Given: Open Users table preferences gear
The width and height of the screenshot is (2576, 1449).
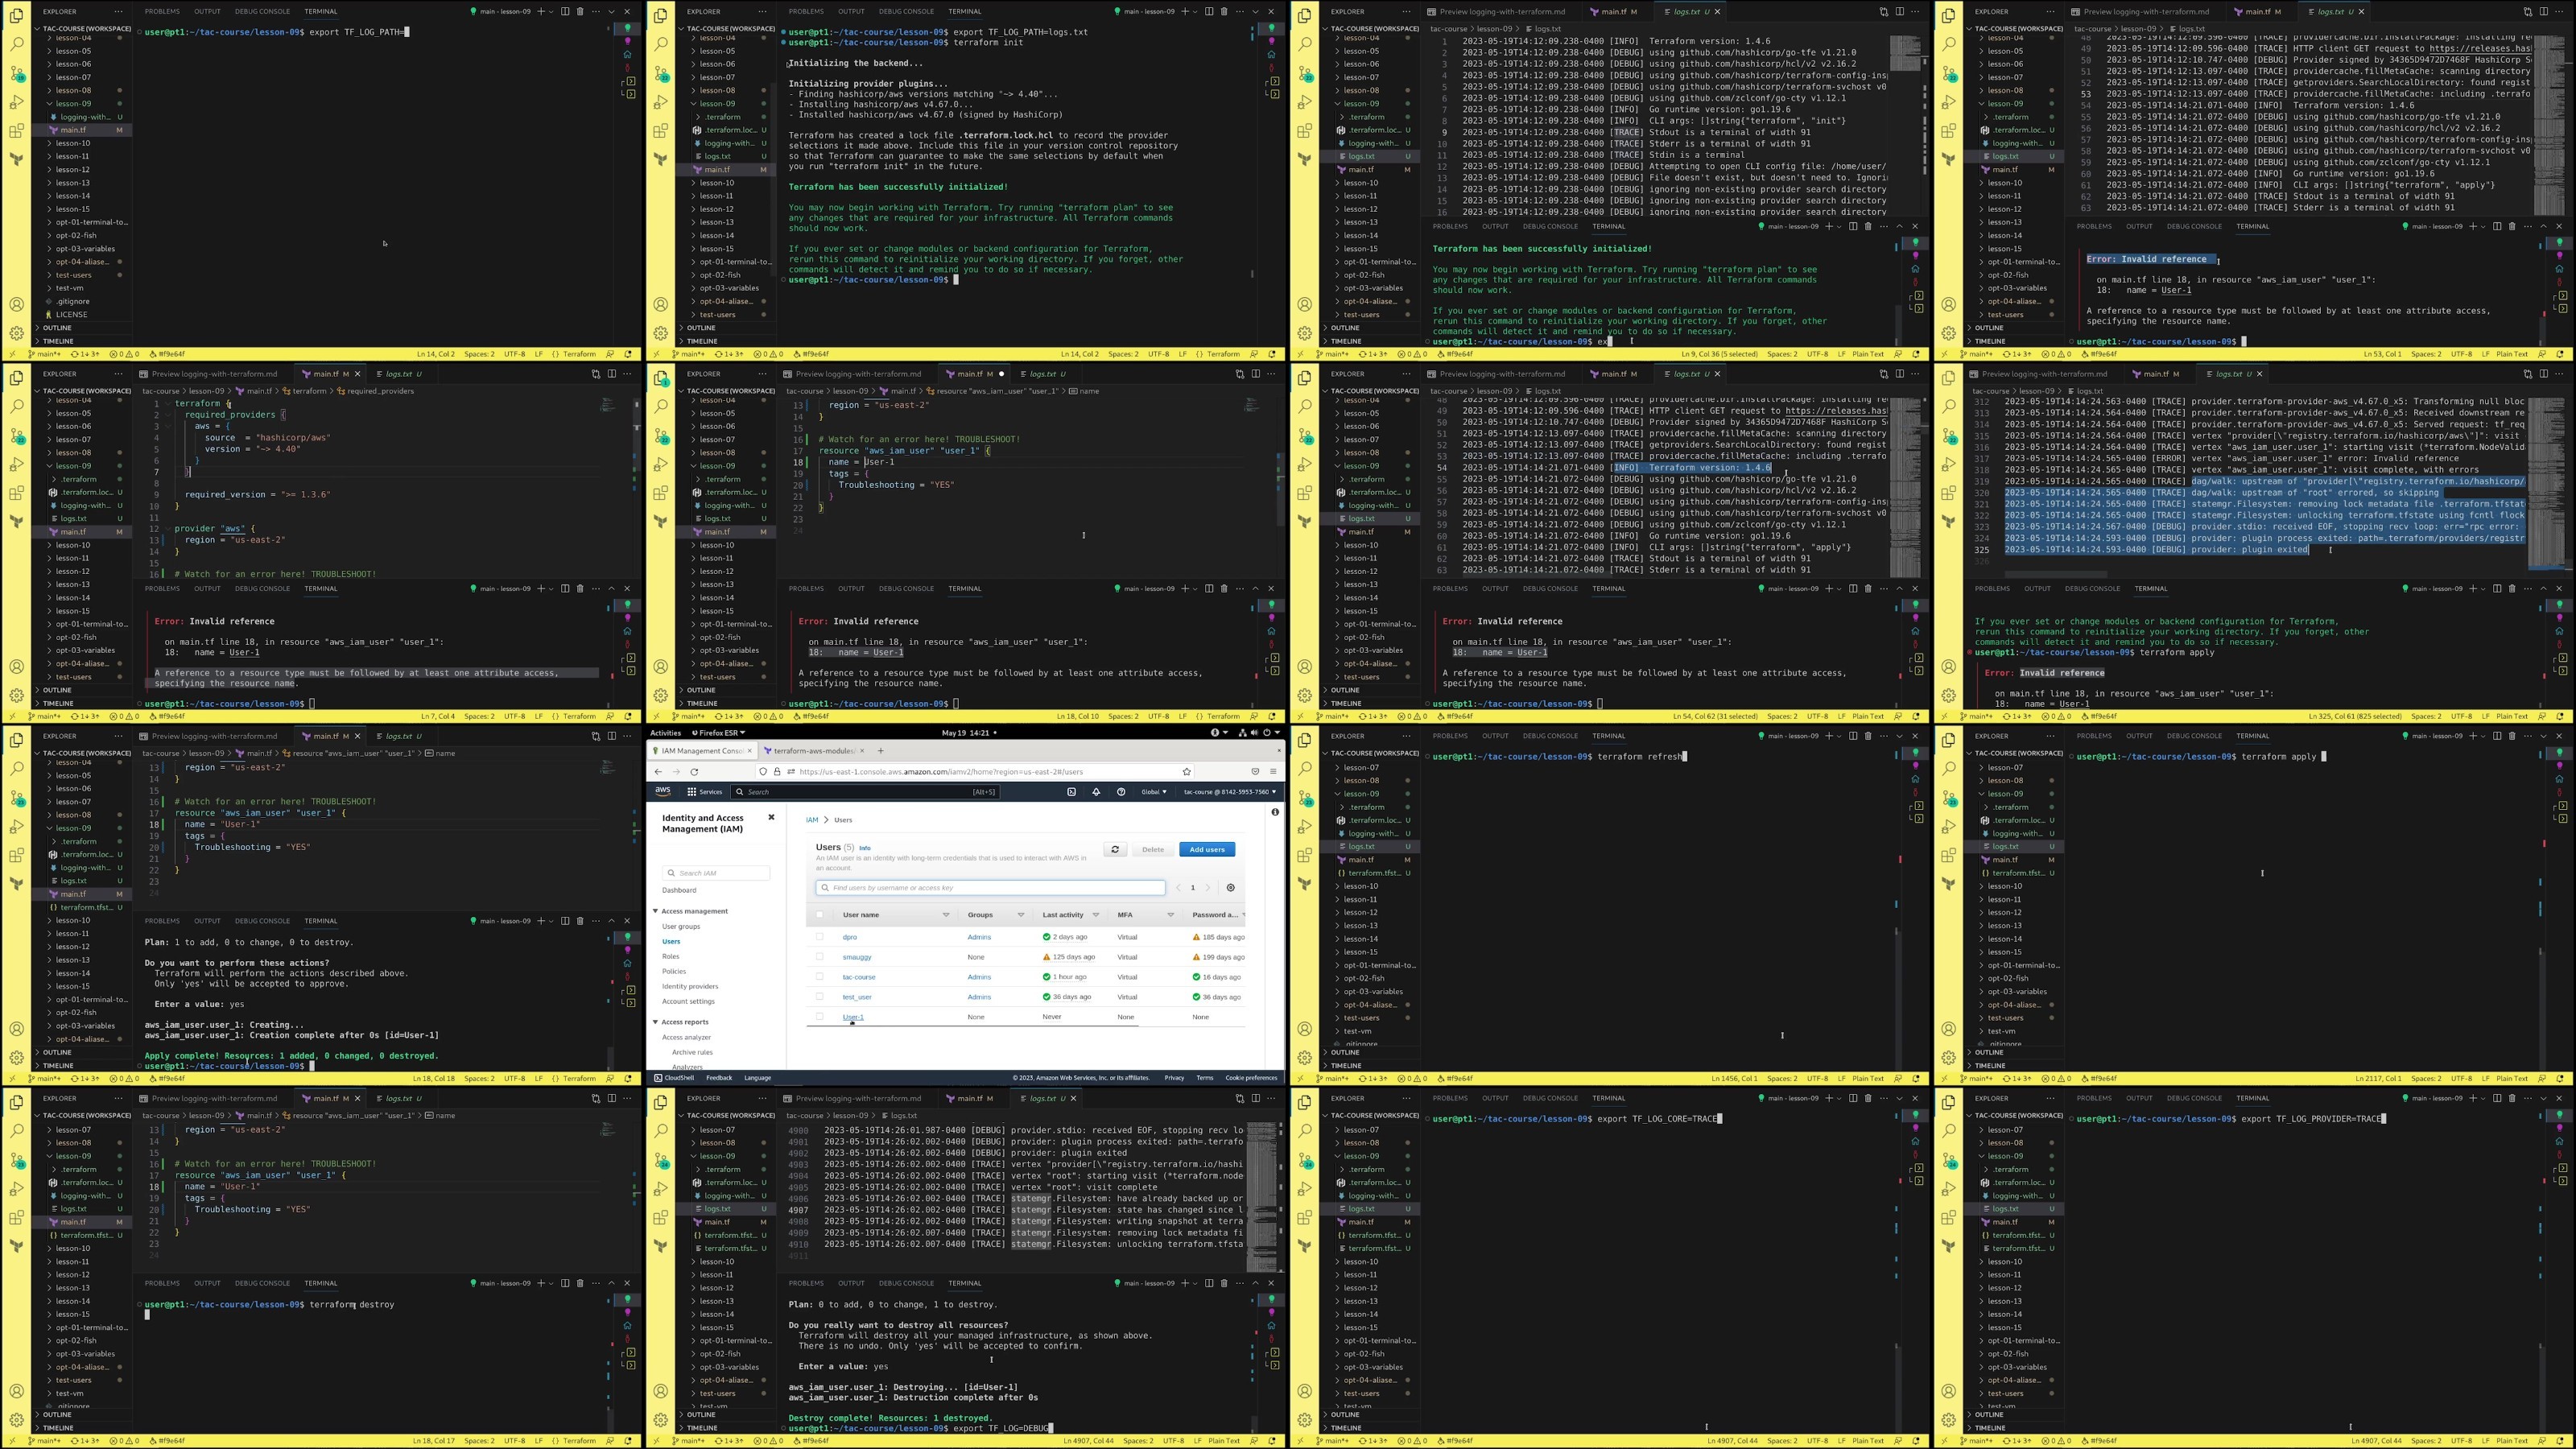Looking at the screenshot, I should [1230, 887].
